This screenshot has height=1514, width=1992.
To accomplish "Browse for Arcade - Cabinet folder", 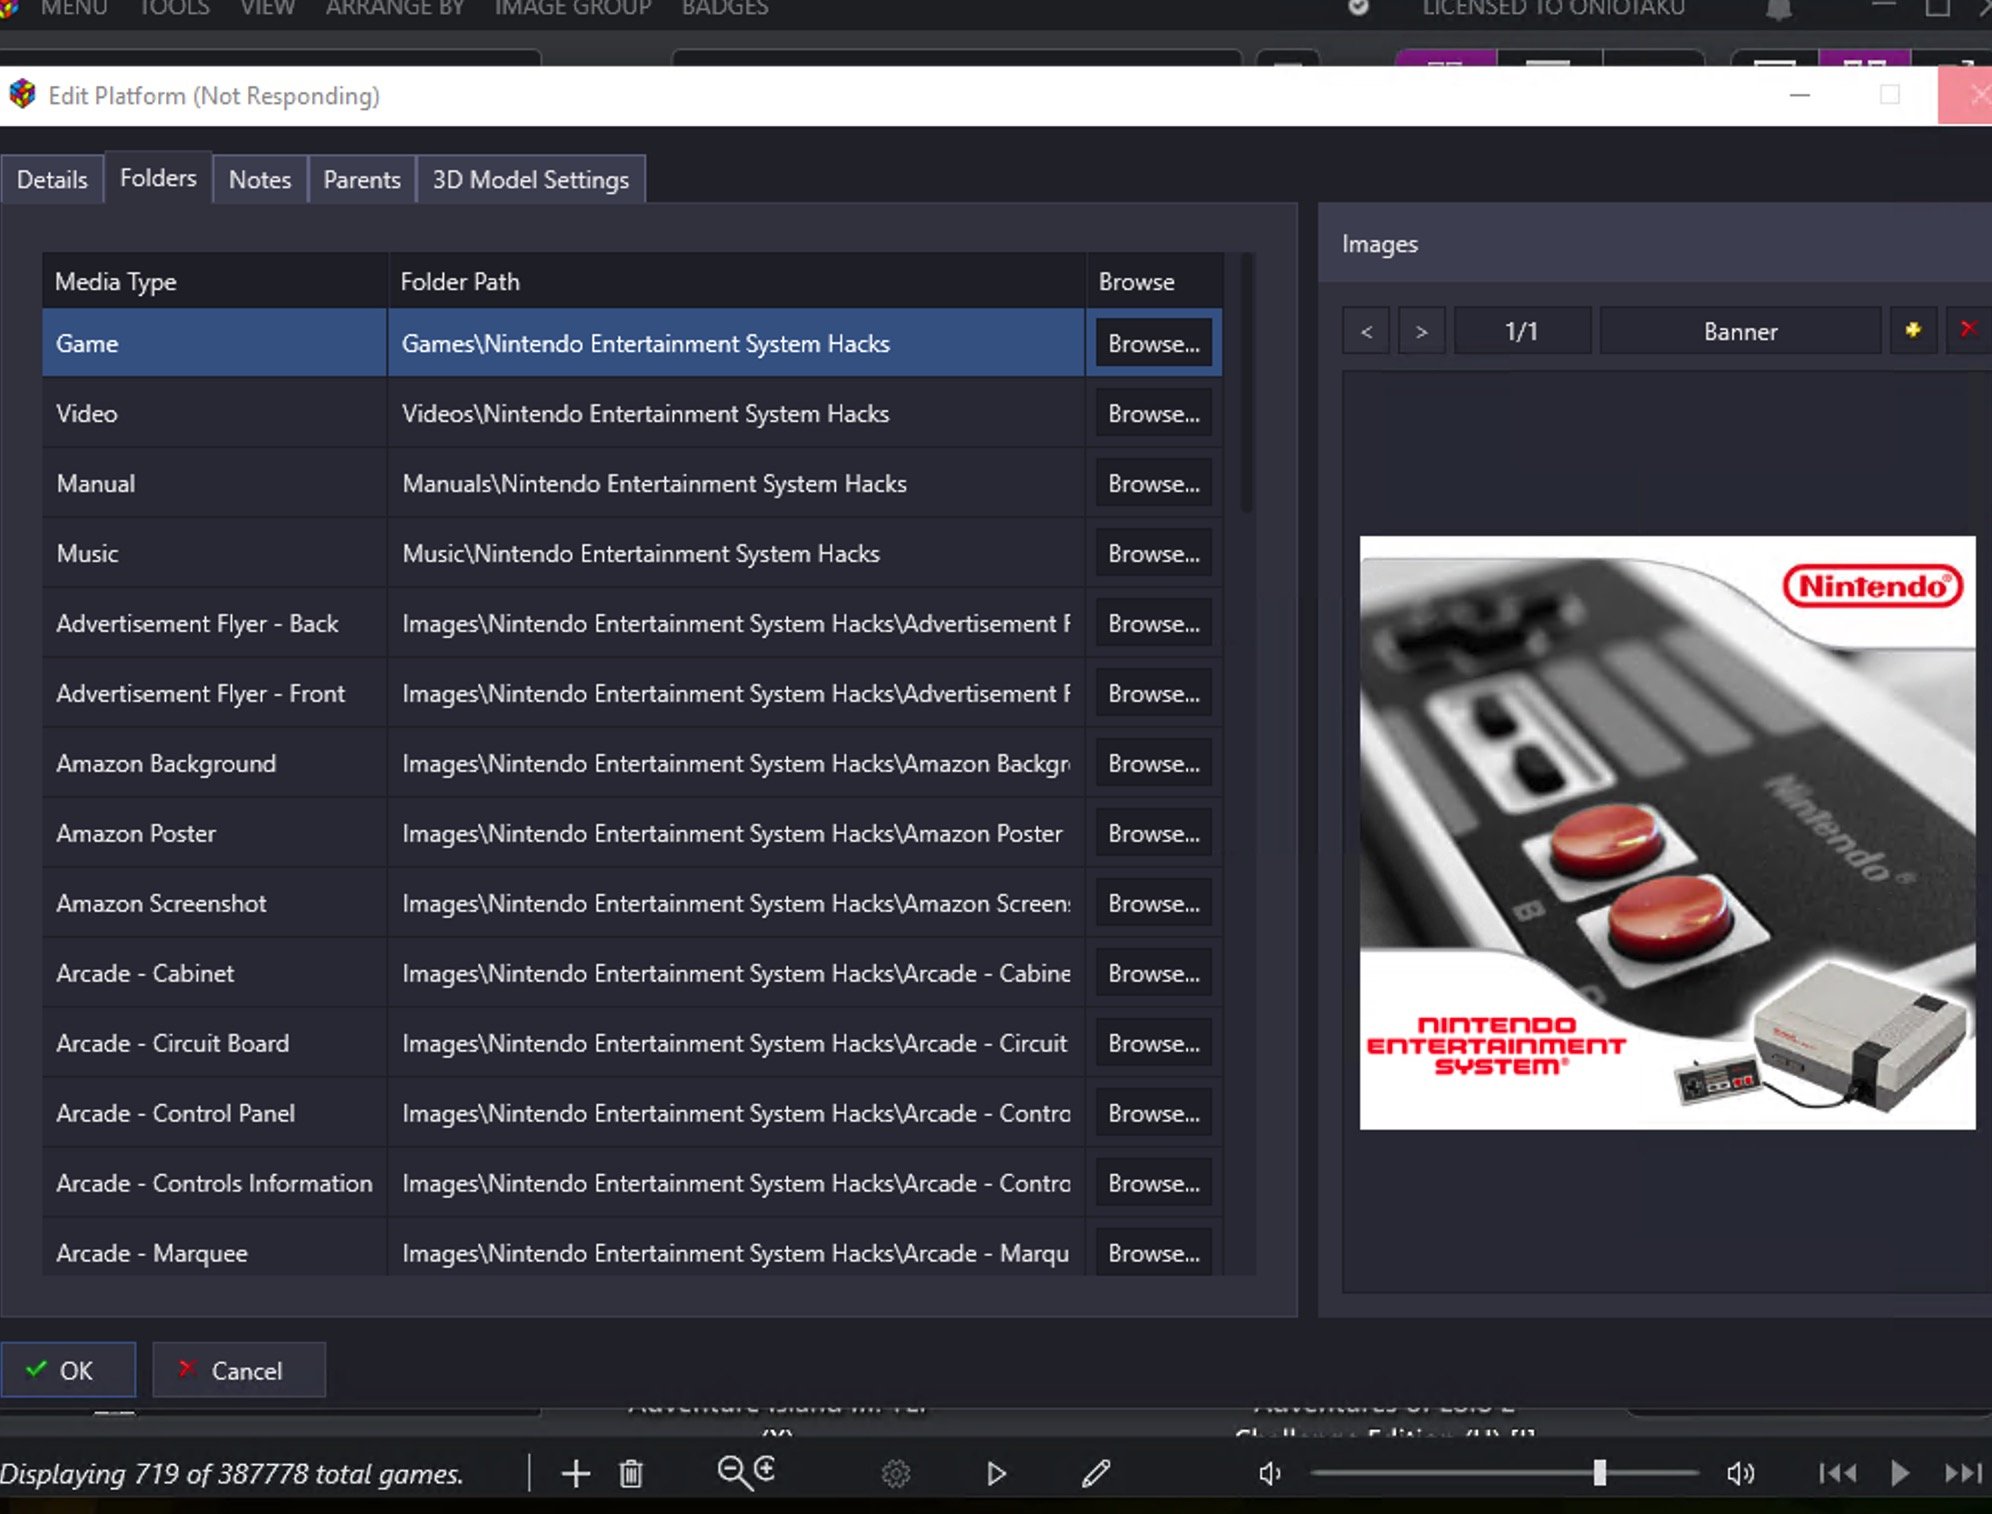I will (1154, 973).
